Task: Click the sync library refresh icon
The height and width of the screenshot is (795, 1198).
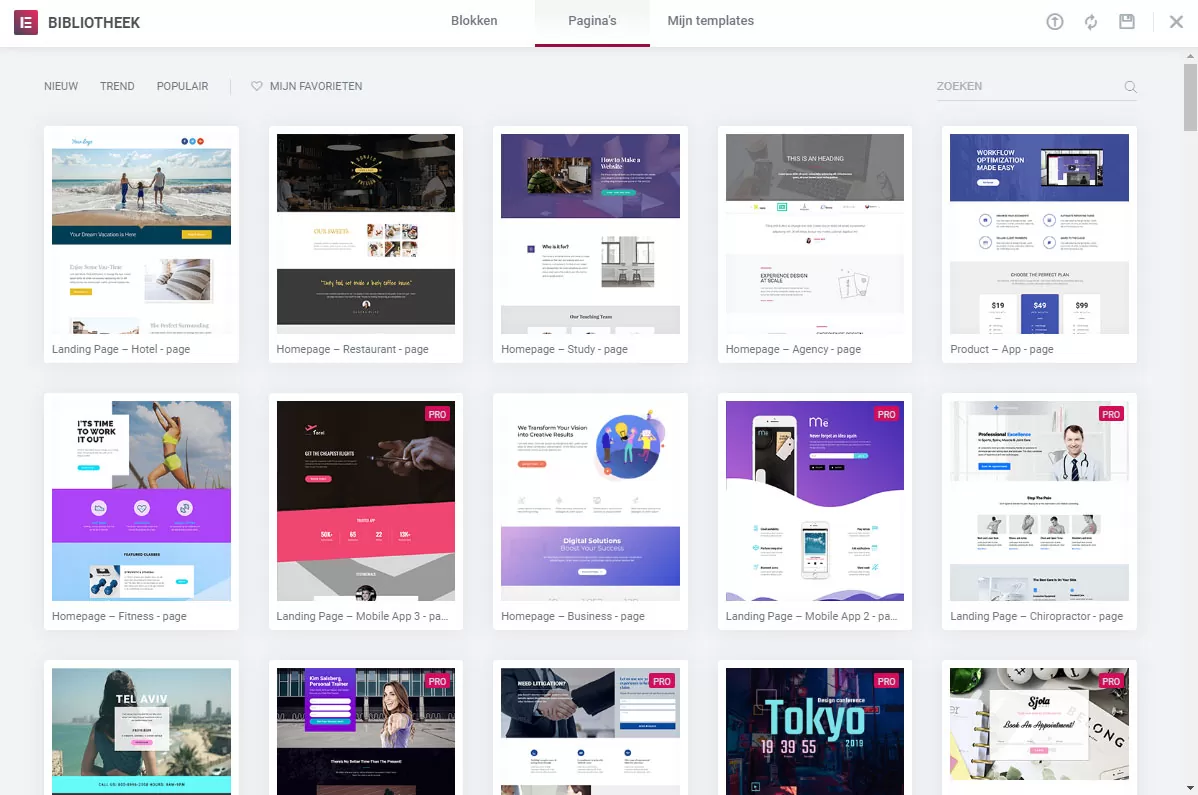Action: [x=1091, y=22]
